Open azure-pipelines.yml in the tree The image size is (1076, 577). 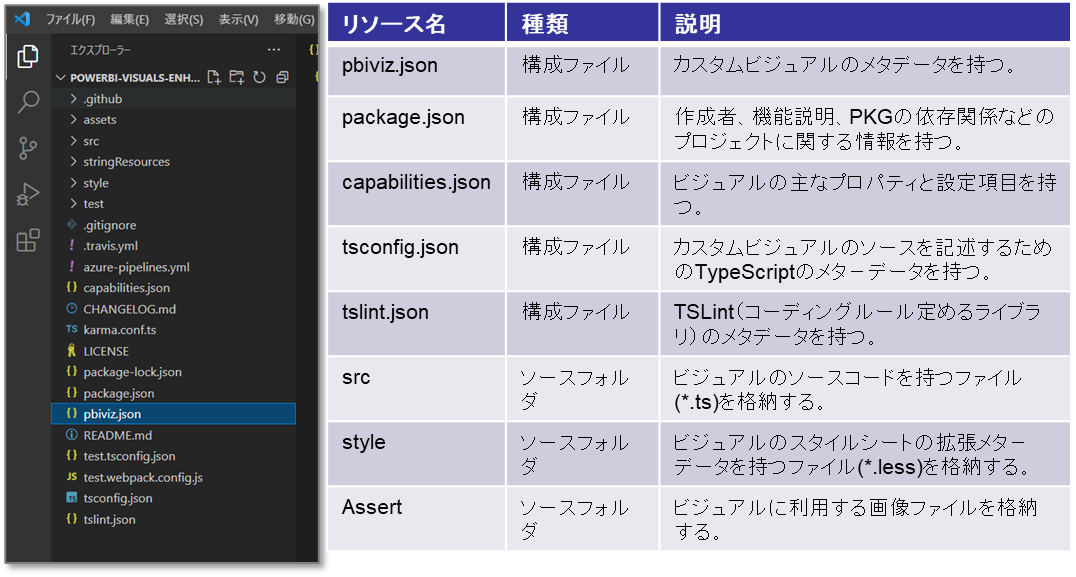pyautogui.click(x=174, y=267)
